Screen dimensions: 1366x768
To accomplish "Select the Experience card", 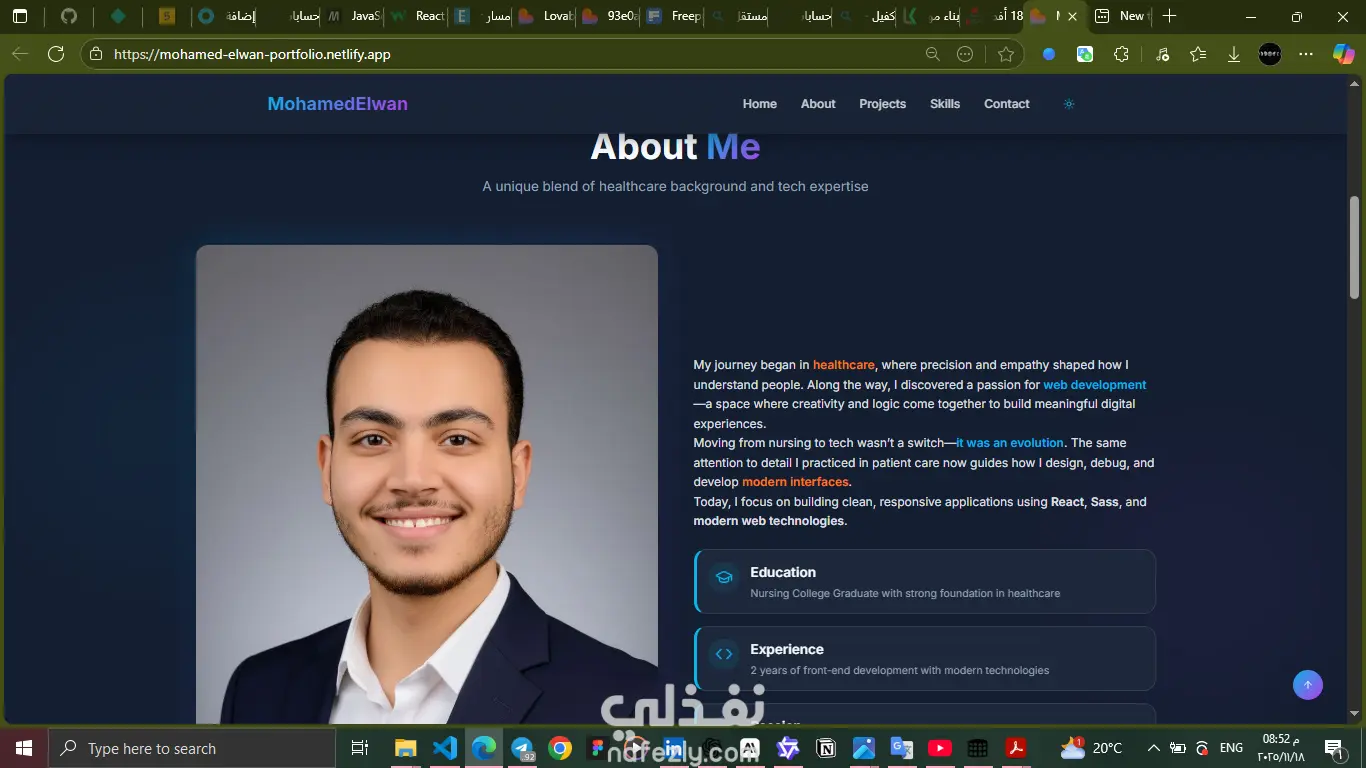I will [x=925, y=658].
